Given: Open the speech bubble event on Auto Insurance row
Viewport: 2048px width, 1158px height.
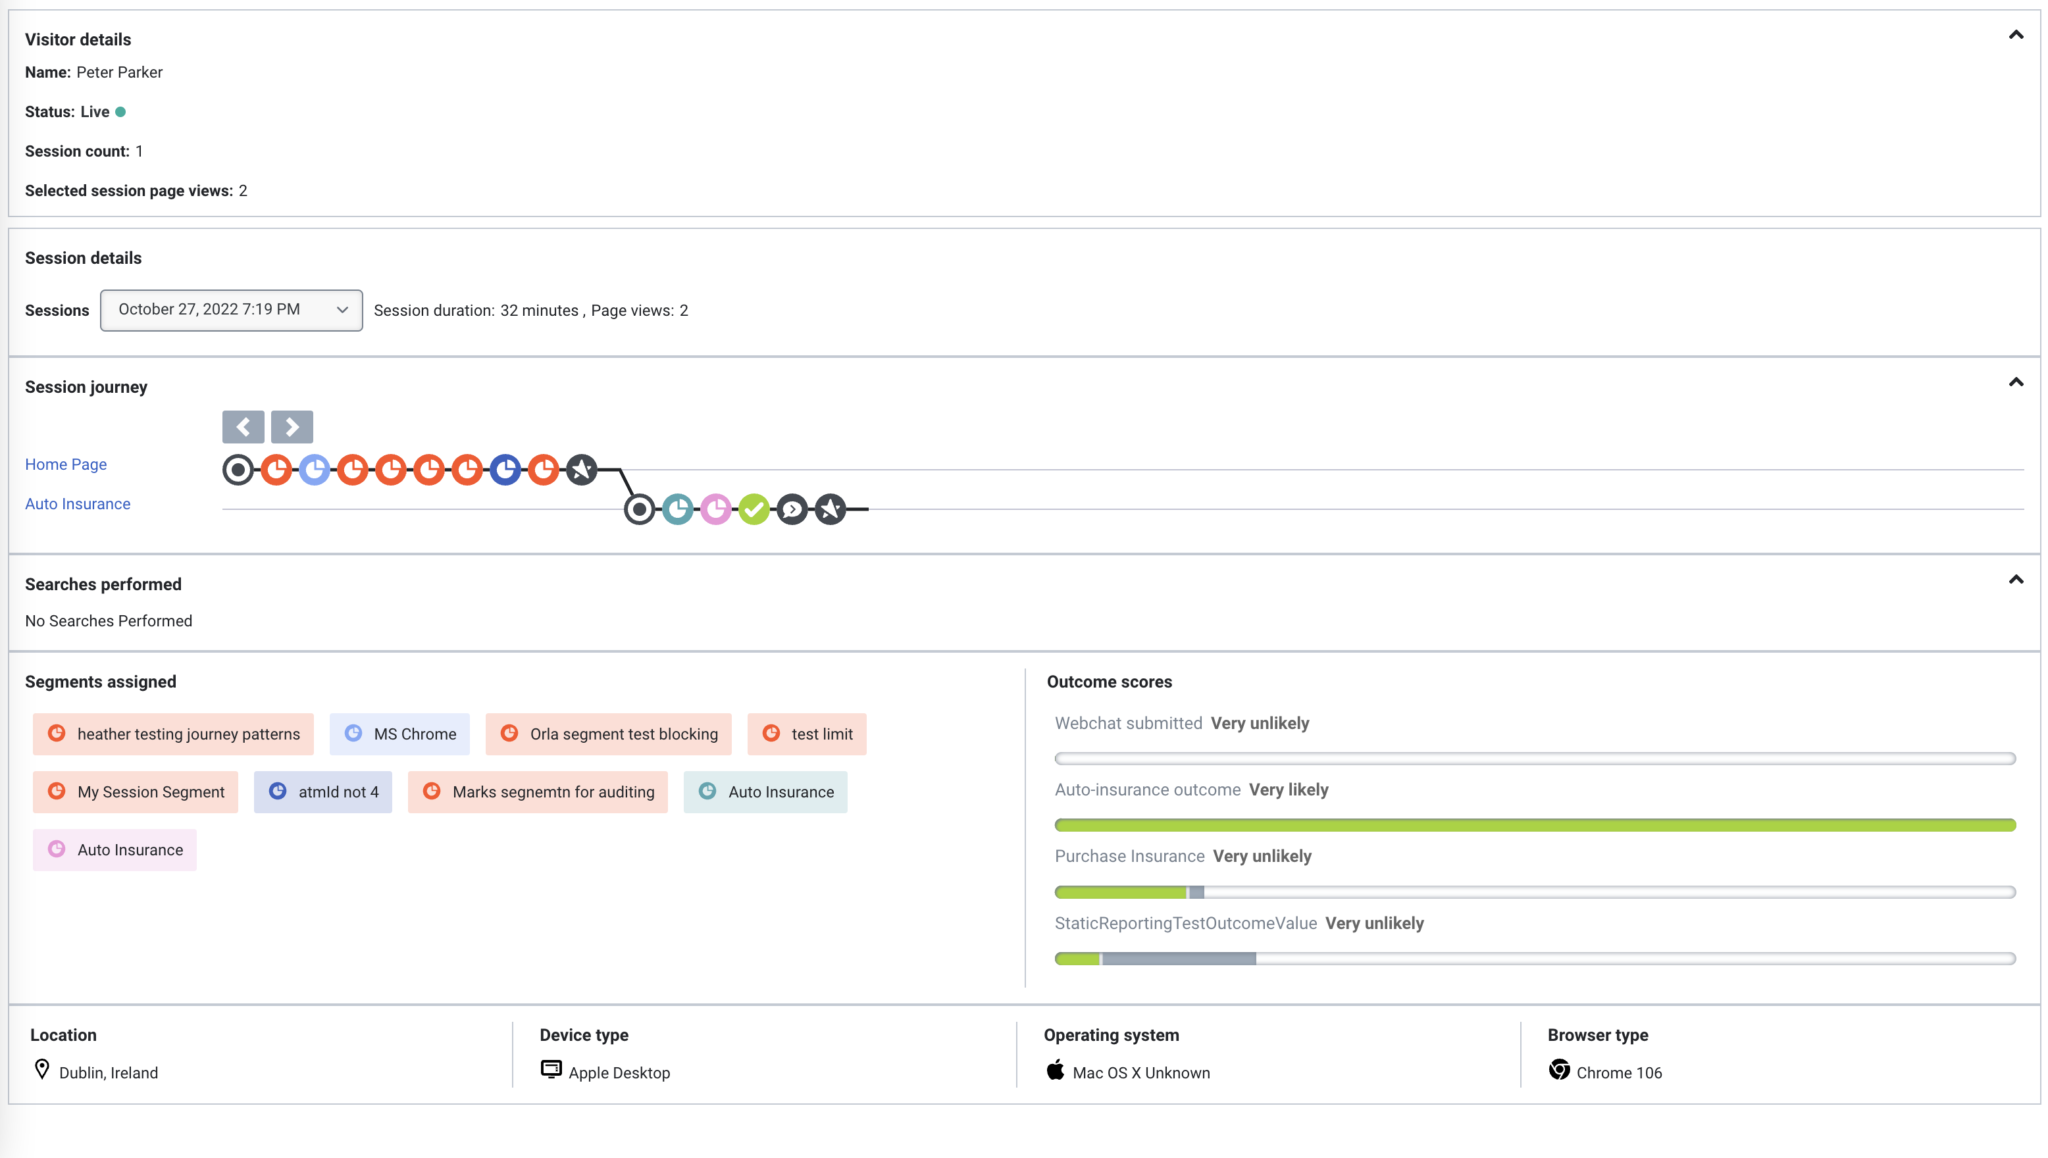Looking at the screenshot, I should (792, 509).
